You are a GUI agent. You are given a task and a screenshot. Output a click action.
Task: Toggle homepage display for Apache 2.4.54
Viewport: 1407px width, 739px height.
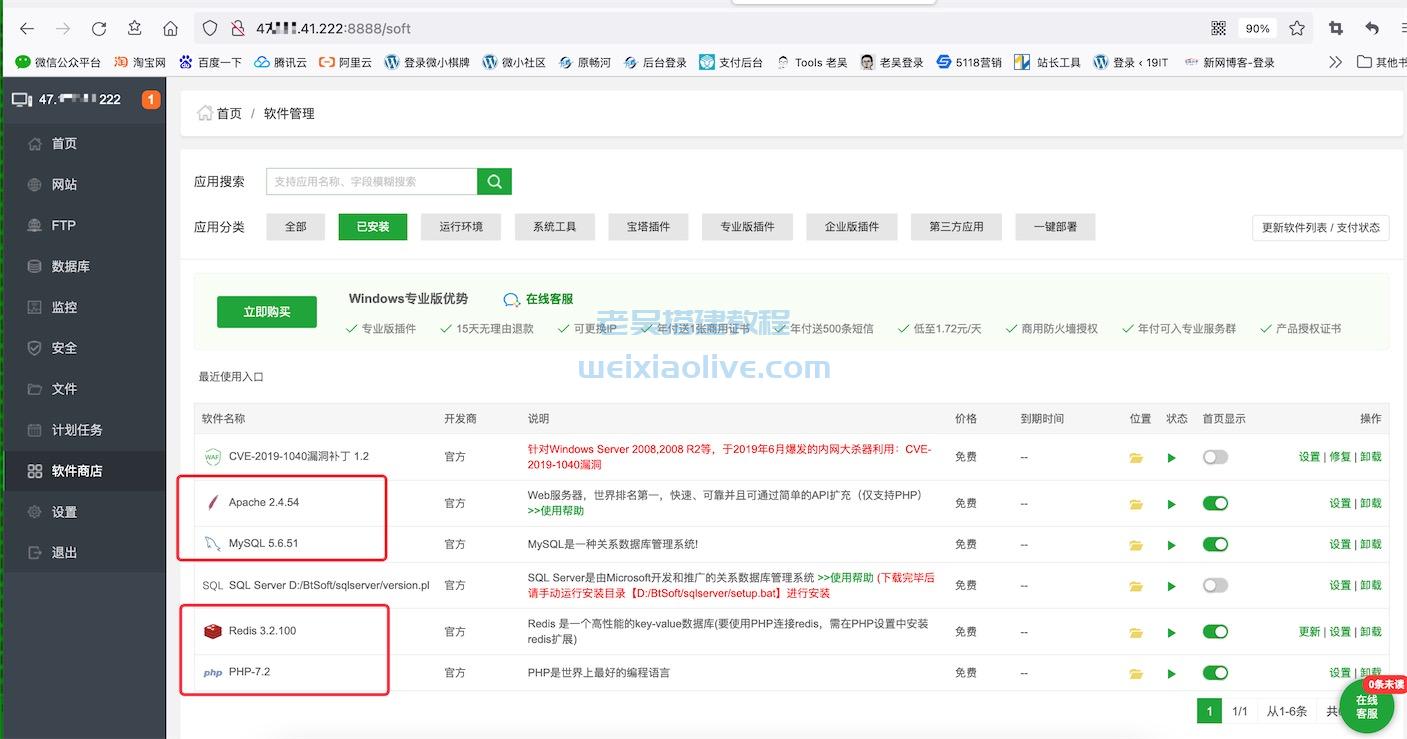point(1215,503)
